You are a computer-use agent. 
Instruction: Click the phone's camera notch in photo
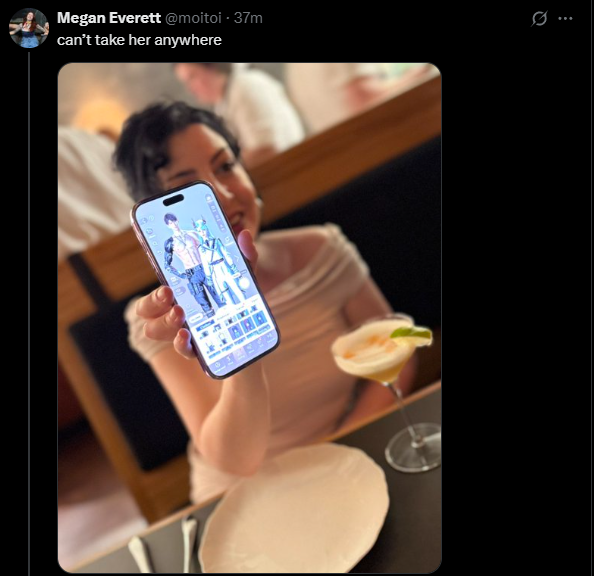coord(174,200)
